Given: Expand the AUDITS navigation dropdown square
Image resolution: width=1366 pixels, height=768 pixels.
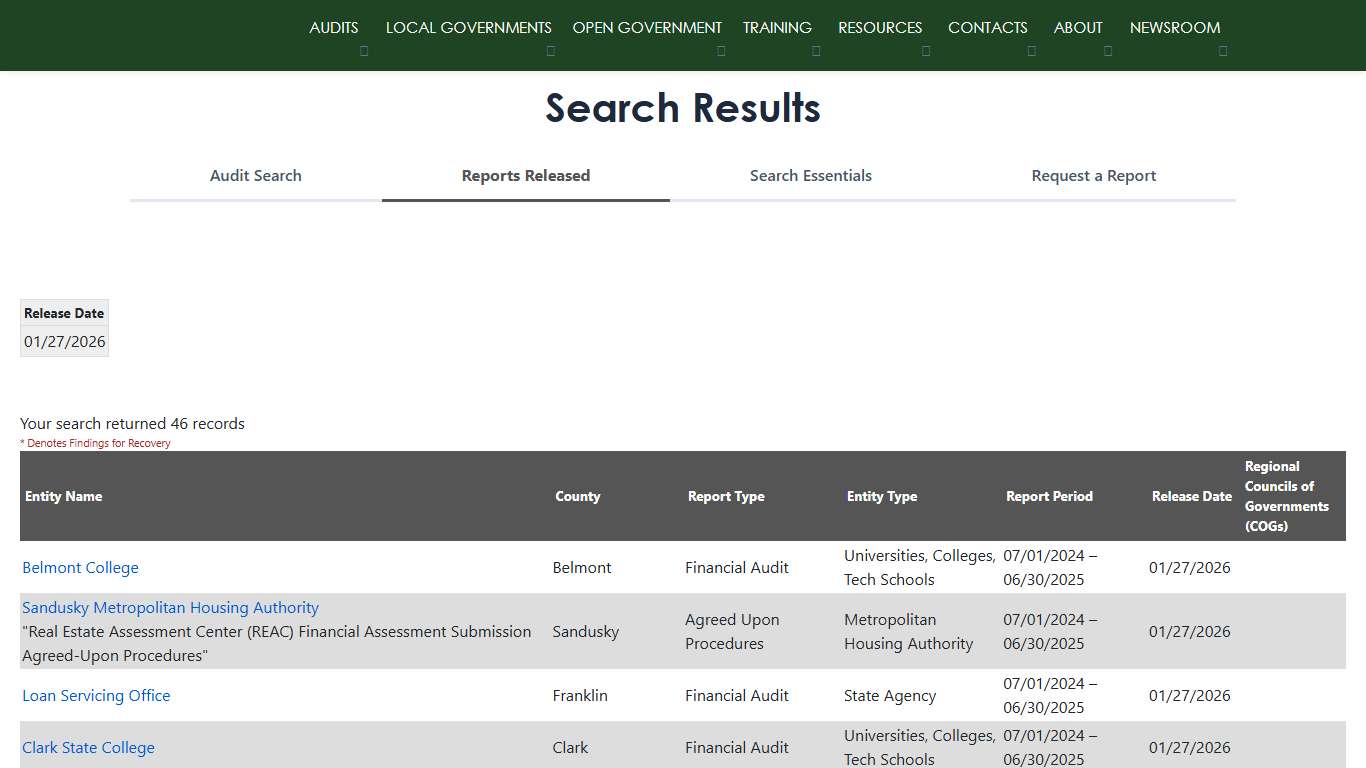Looking at the screenshot, I should (x=364, y=50).
